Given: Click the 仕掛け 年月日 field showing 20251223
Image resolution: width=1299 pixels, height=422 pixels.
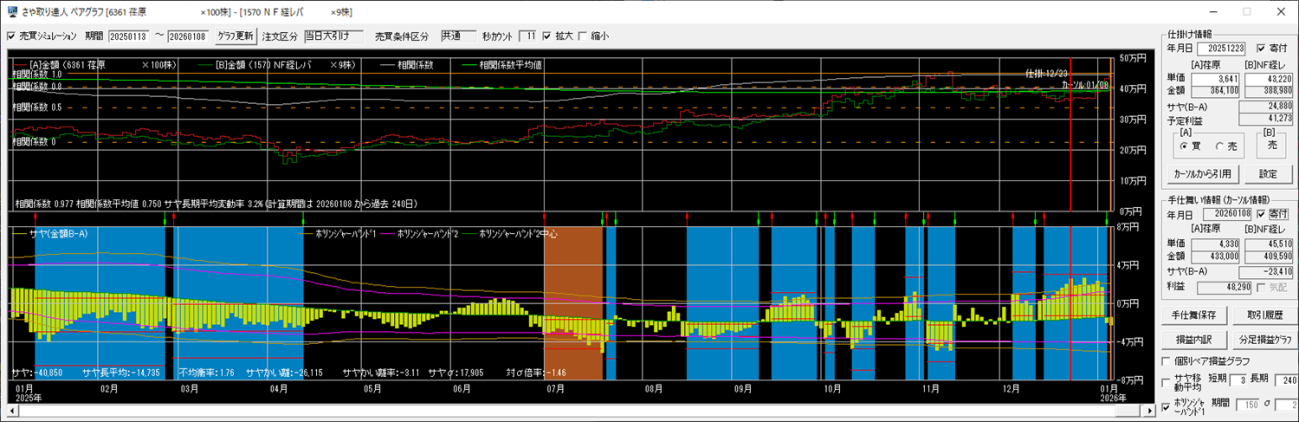Looking at the screenshot, I should click(1223, 47).
